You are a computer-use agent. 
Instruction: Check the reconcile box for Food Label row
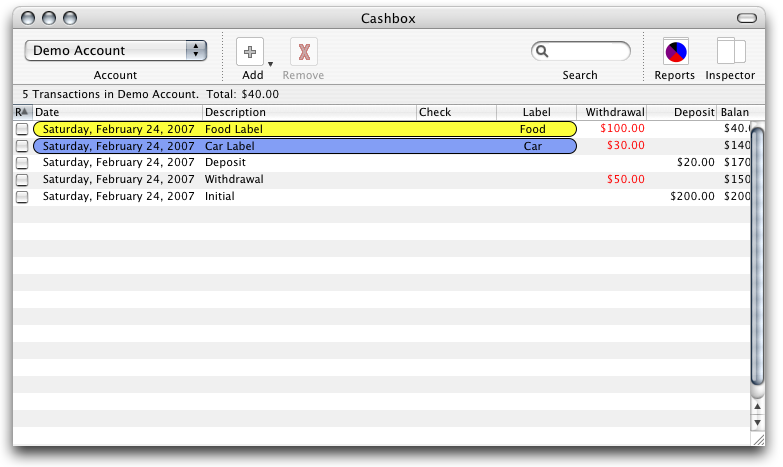pos(22,129)
